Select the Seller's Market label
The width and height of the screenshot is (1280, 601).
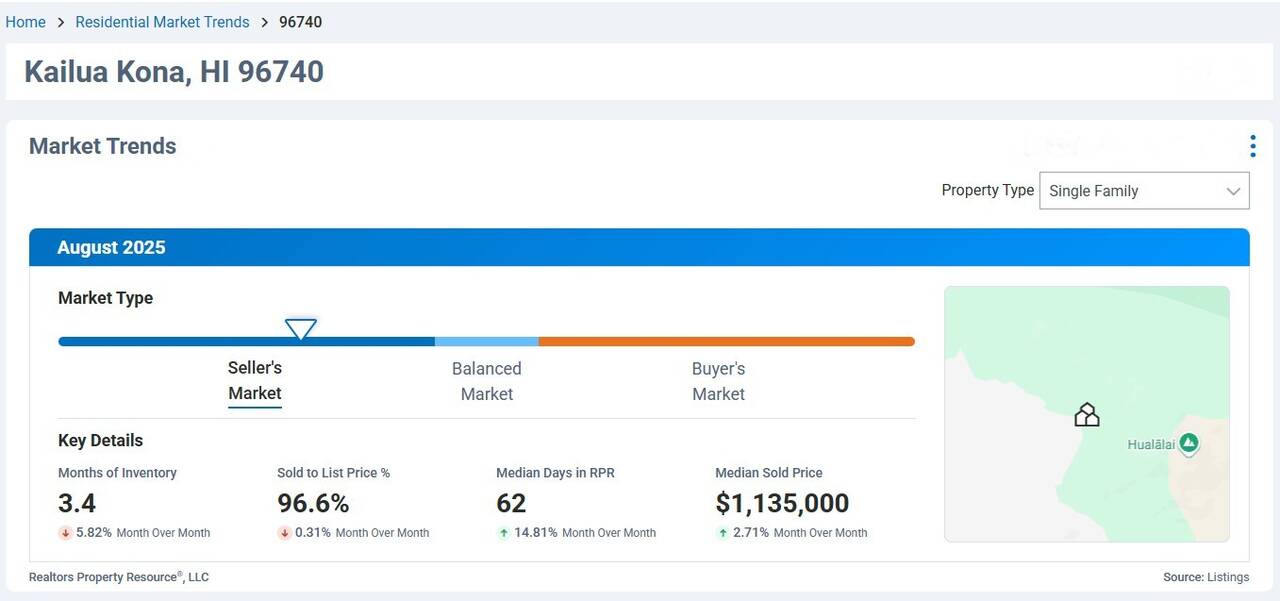(x=255, y=381)
